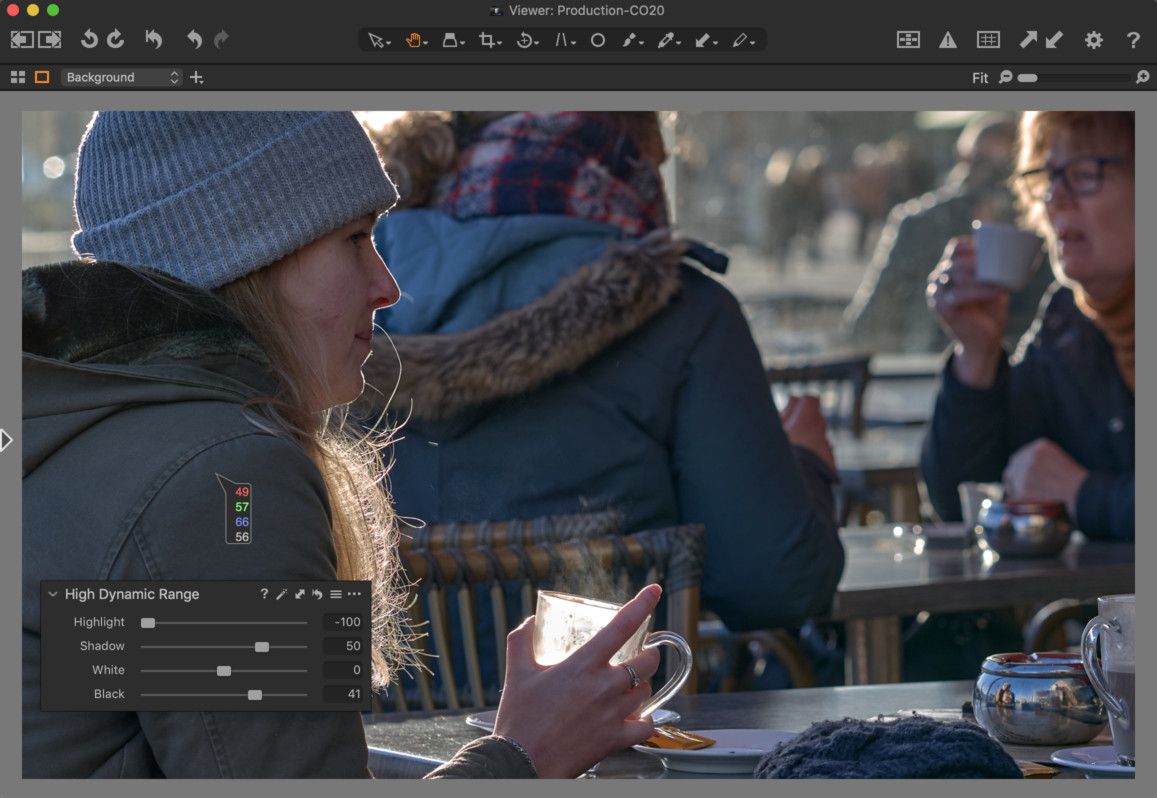Image resolution: width=1157 pixels, height=798 pixels.
Task: Open the Background layer dropdown
Action: point(119,76)
